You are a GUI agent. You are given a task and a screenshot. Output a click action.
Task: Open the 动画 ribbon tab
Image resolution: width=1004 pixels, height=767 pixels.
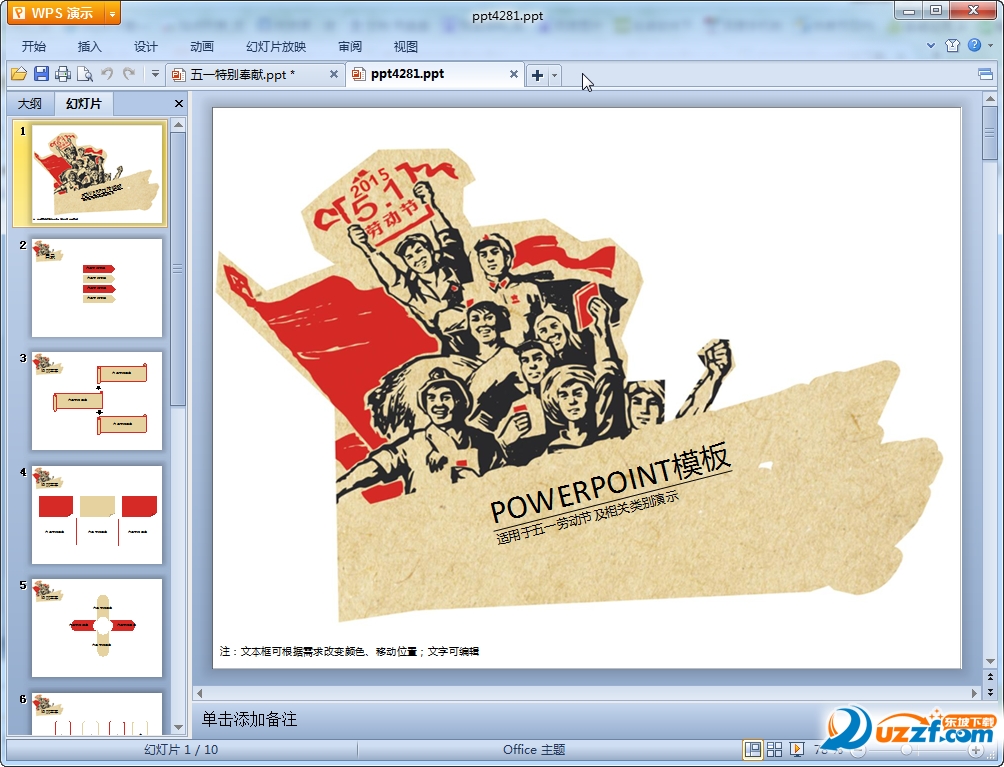click(202, 47)
